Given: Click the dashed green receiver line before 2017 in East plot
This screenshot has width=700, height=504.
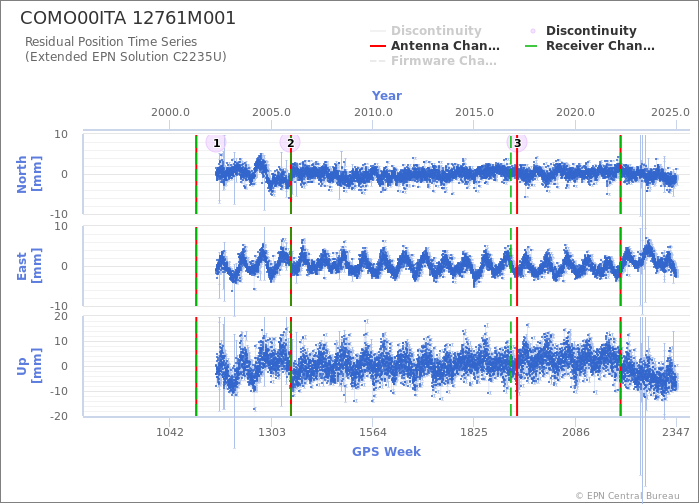Looking at the screenshot, I should 511,266.
